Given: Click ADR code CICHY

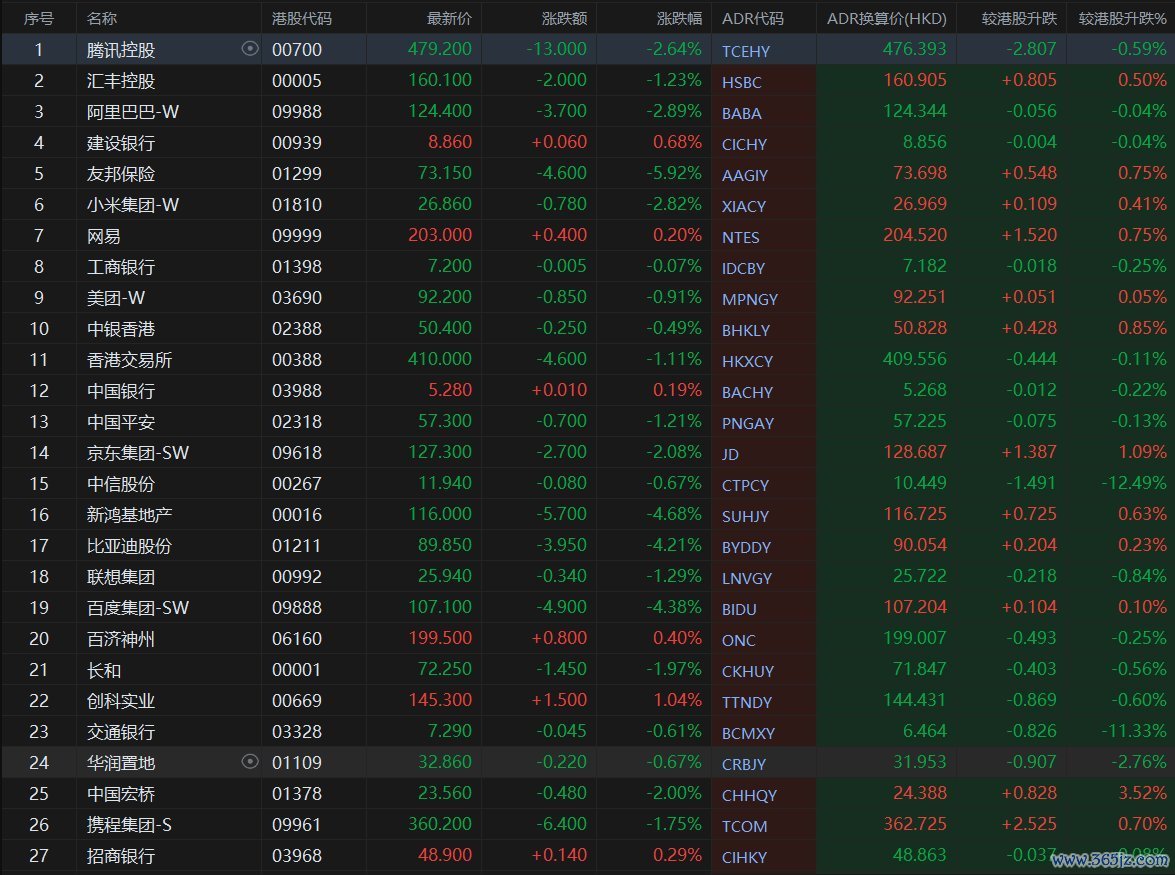Looking at the screenshot, I should (744, 145).
